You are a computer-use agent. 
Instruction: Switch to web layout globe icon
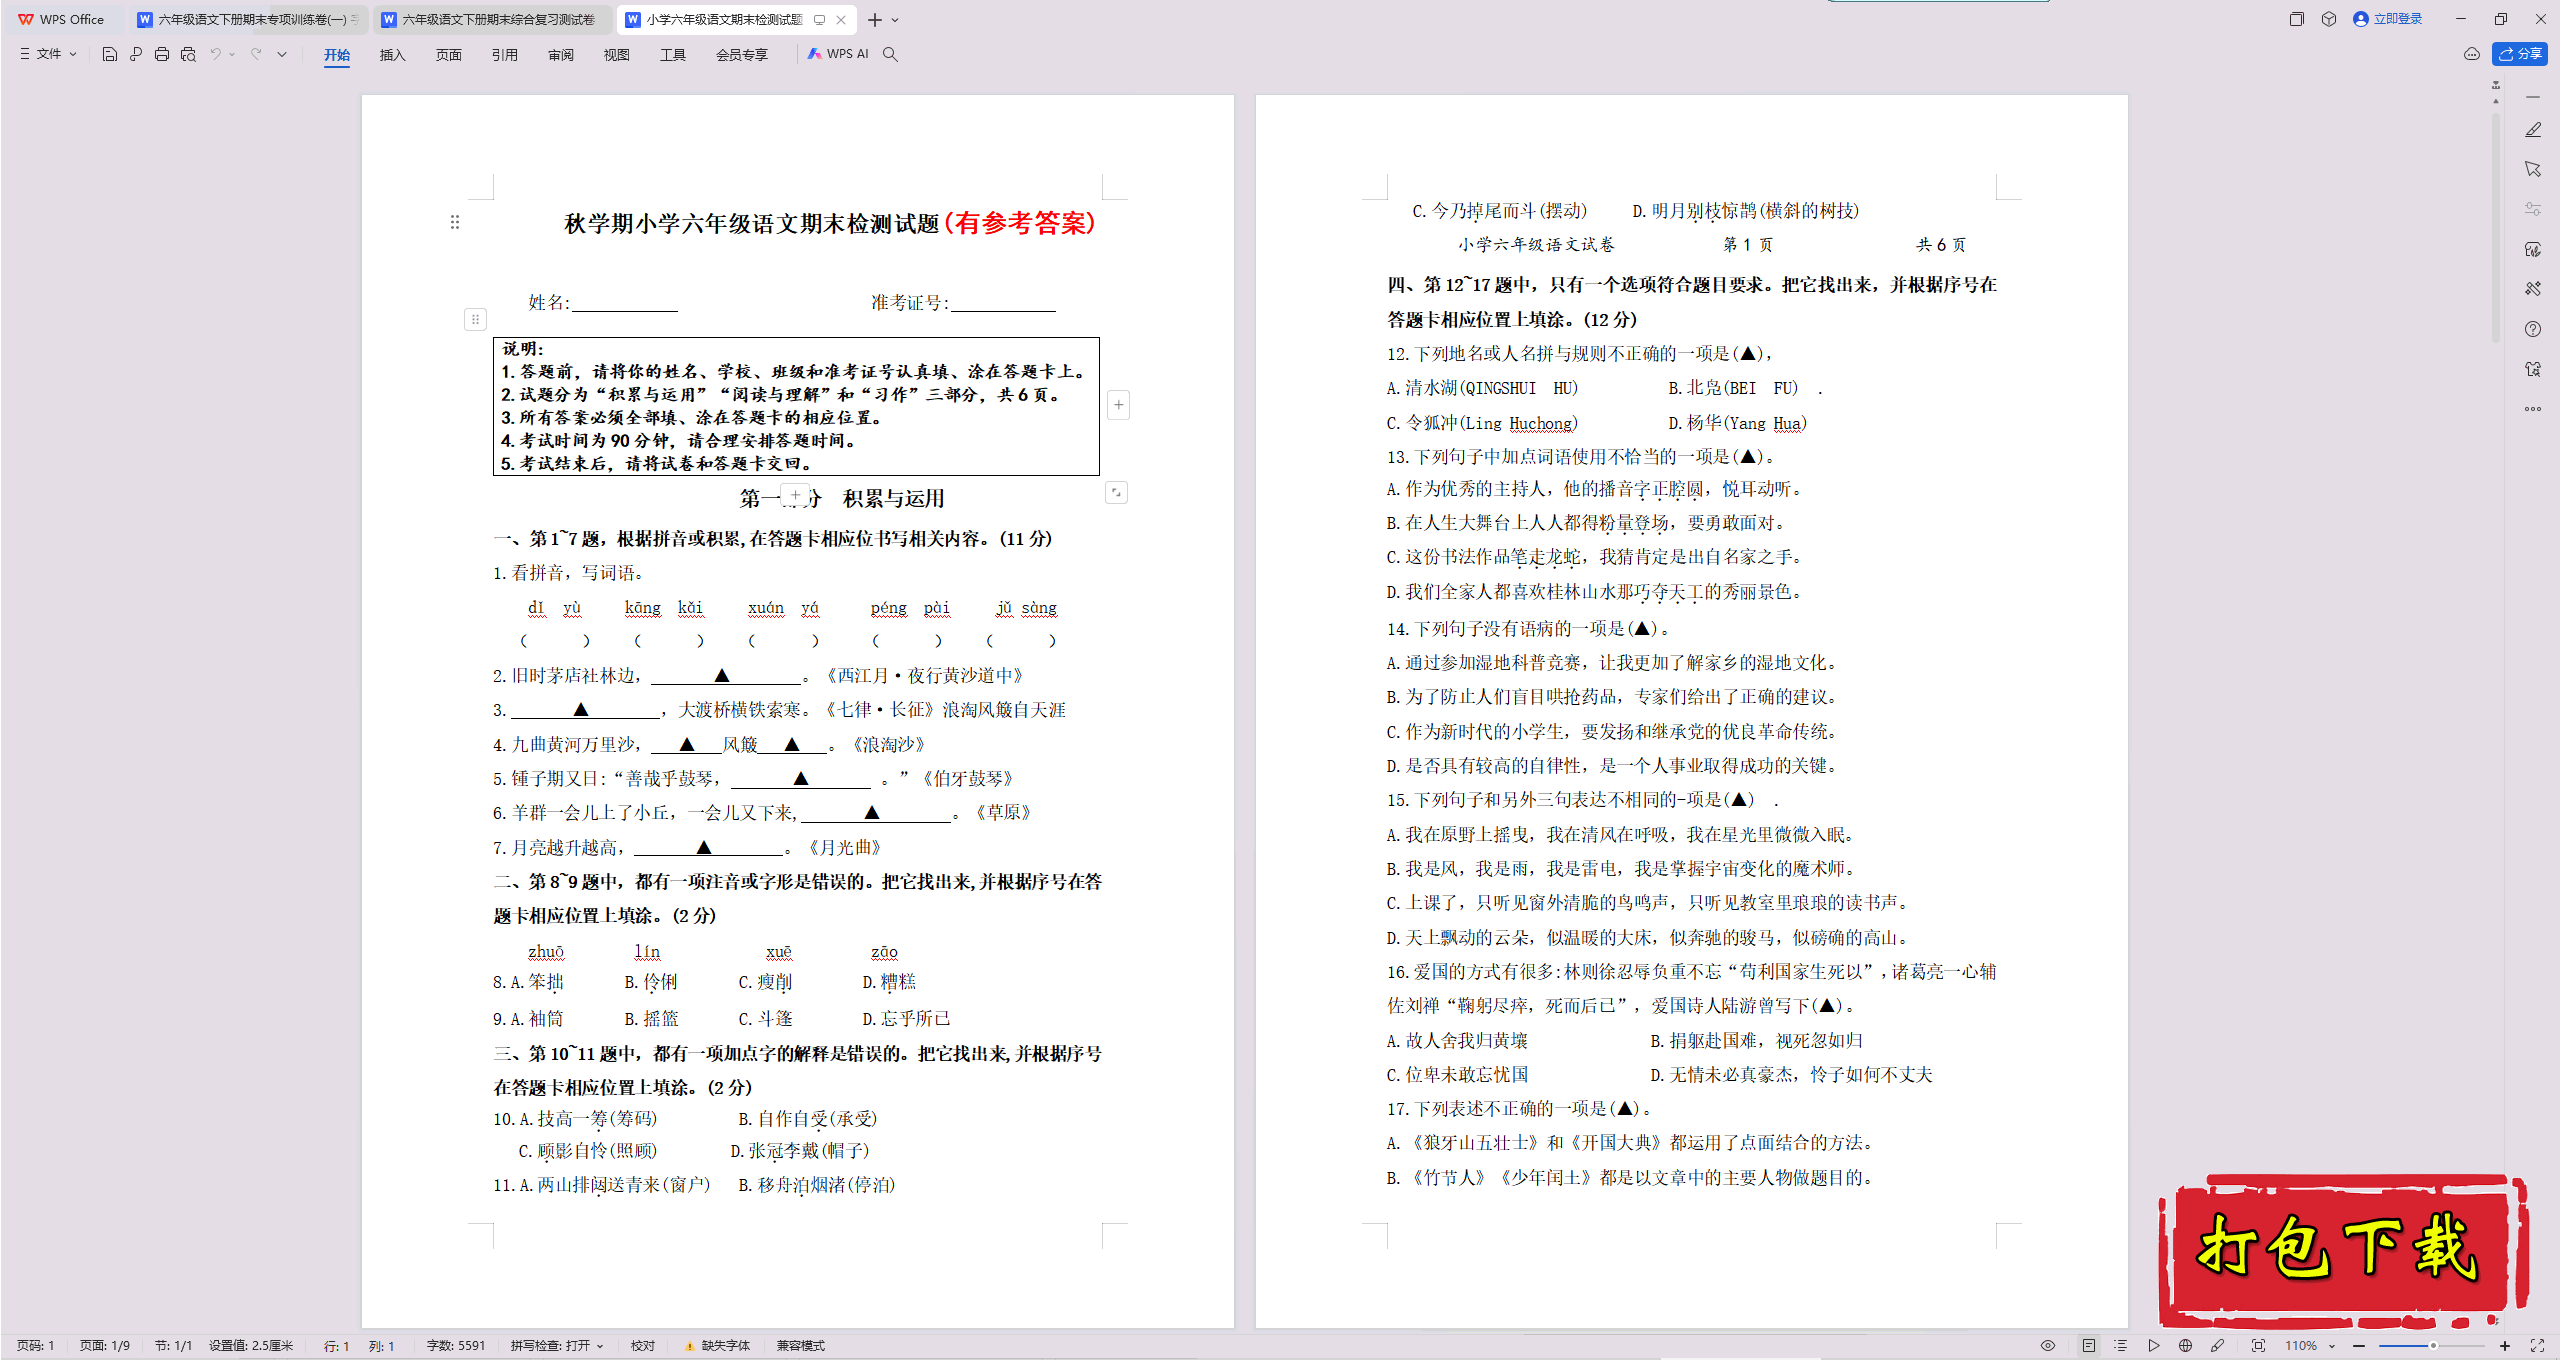(2186, 1346)
